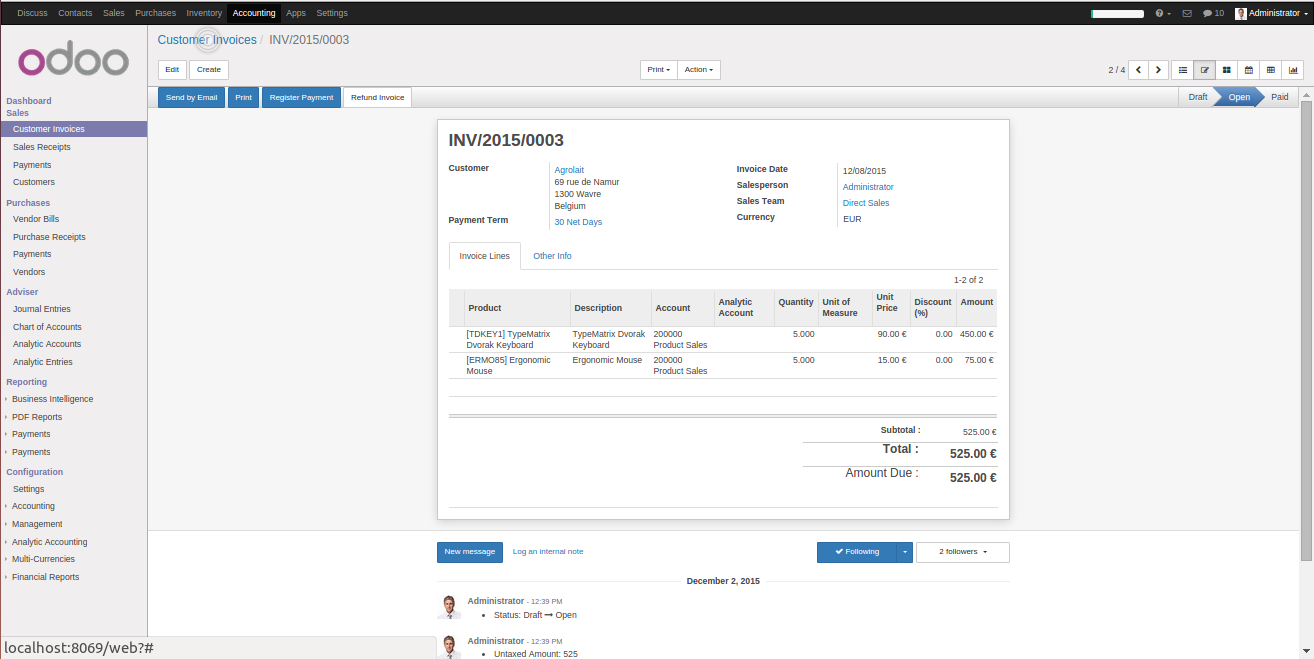The width and height of the screenshot is (1314, 659).
Task: Open the Direct Sales team link
Action: click(x=866, y=203)
